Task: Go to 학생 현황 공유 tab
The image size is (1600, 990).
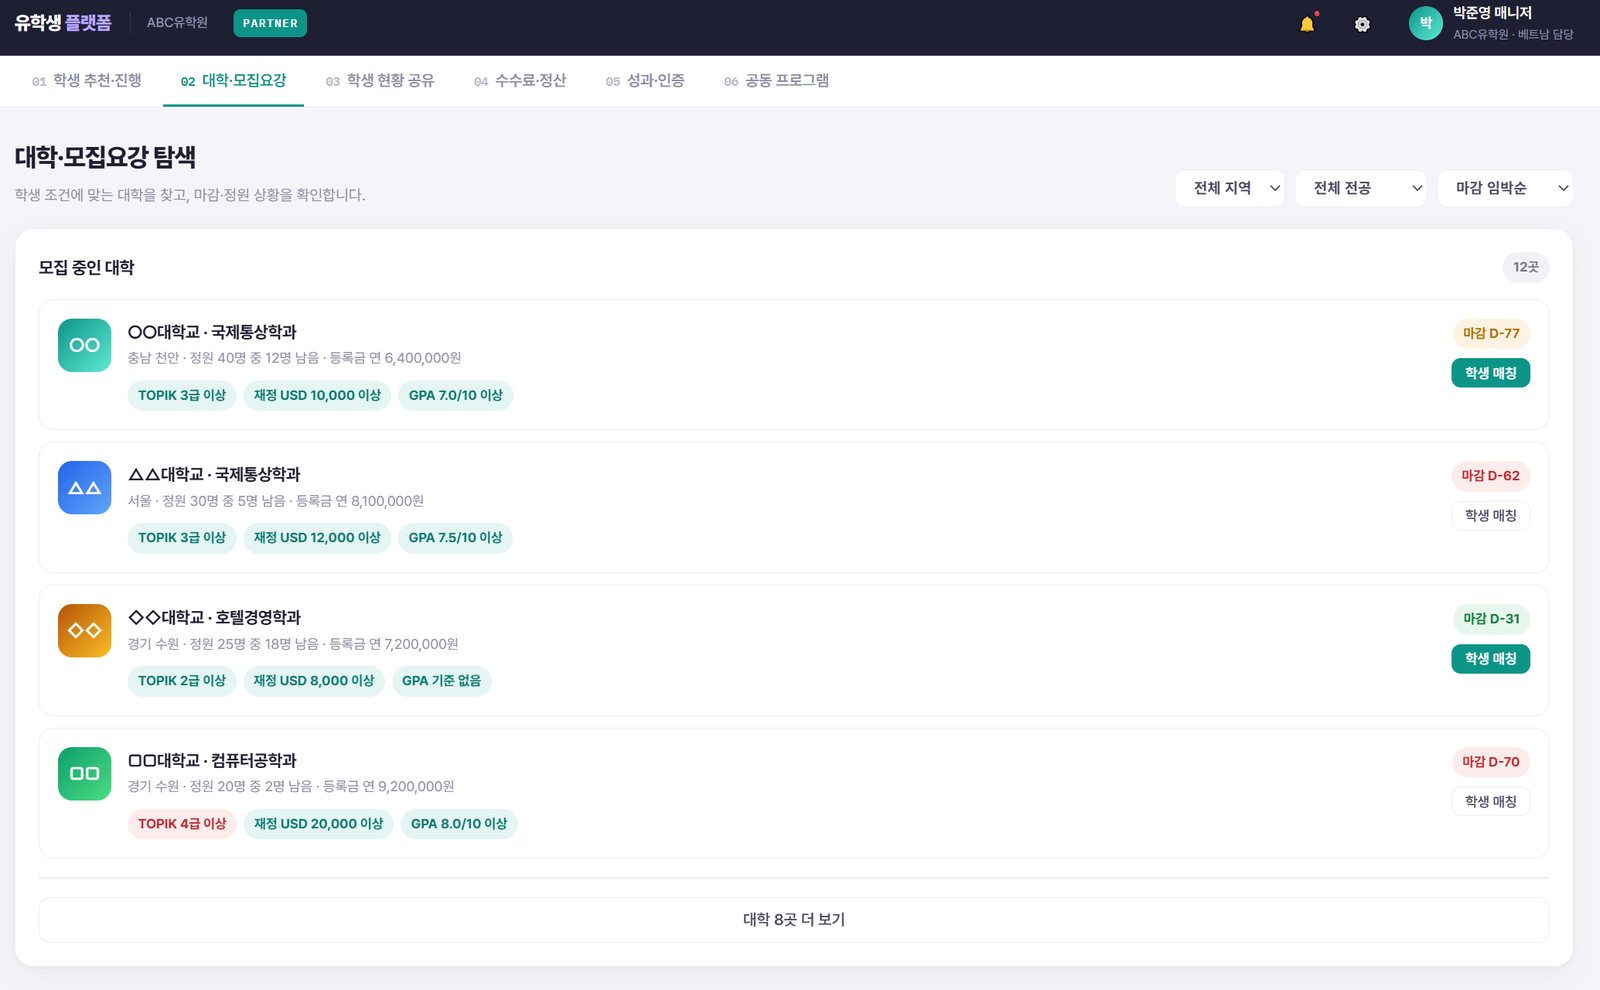Action: [x=380, y=81]
